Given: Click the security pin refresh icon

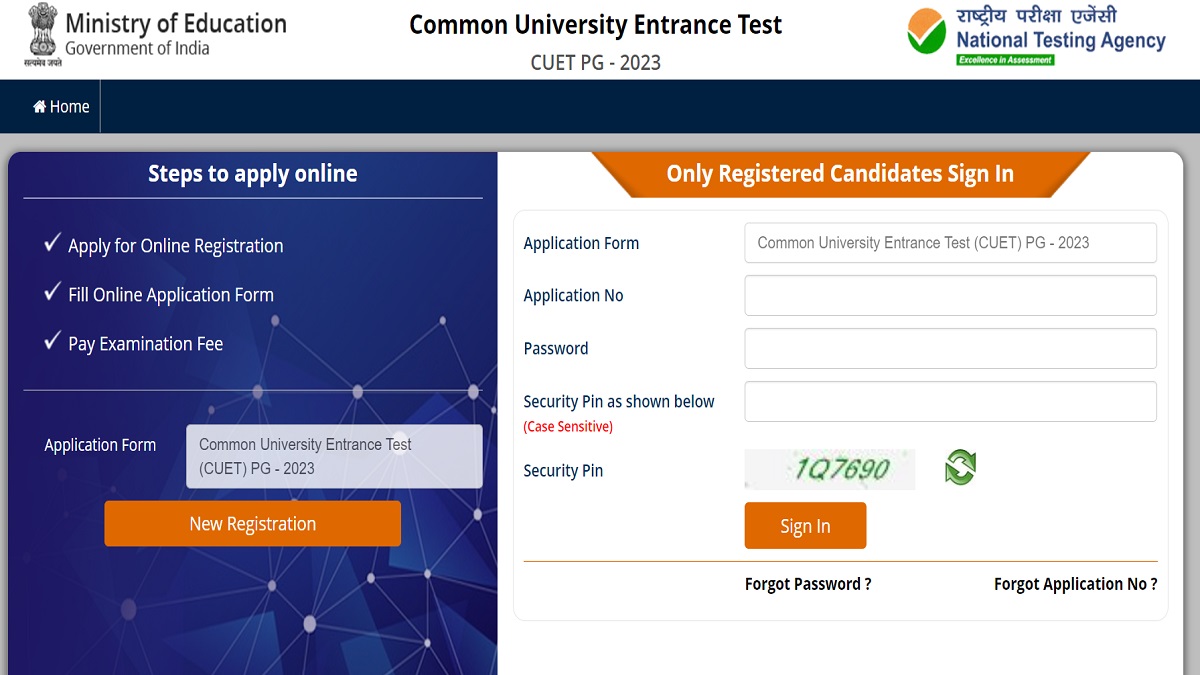Looking at the screenshot, I should click(x=960, y=467).
